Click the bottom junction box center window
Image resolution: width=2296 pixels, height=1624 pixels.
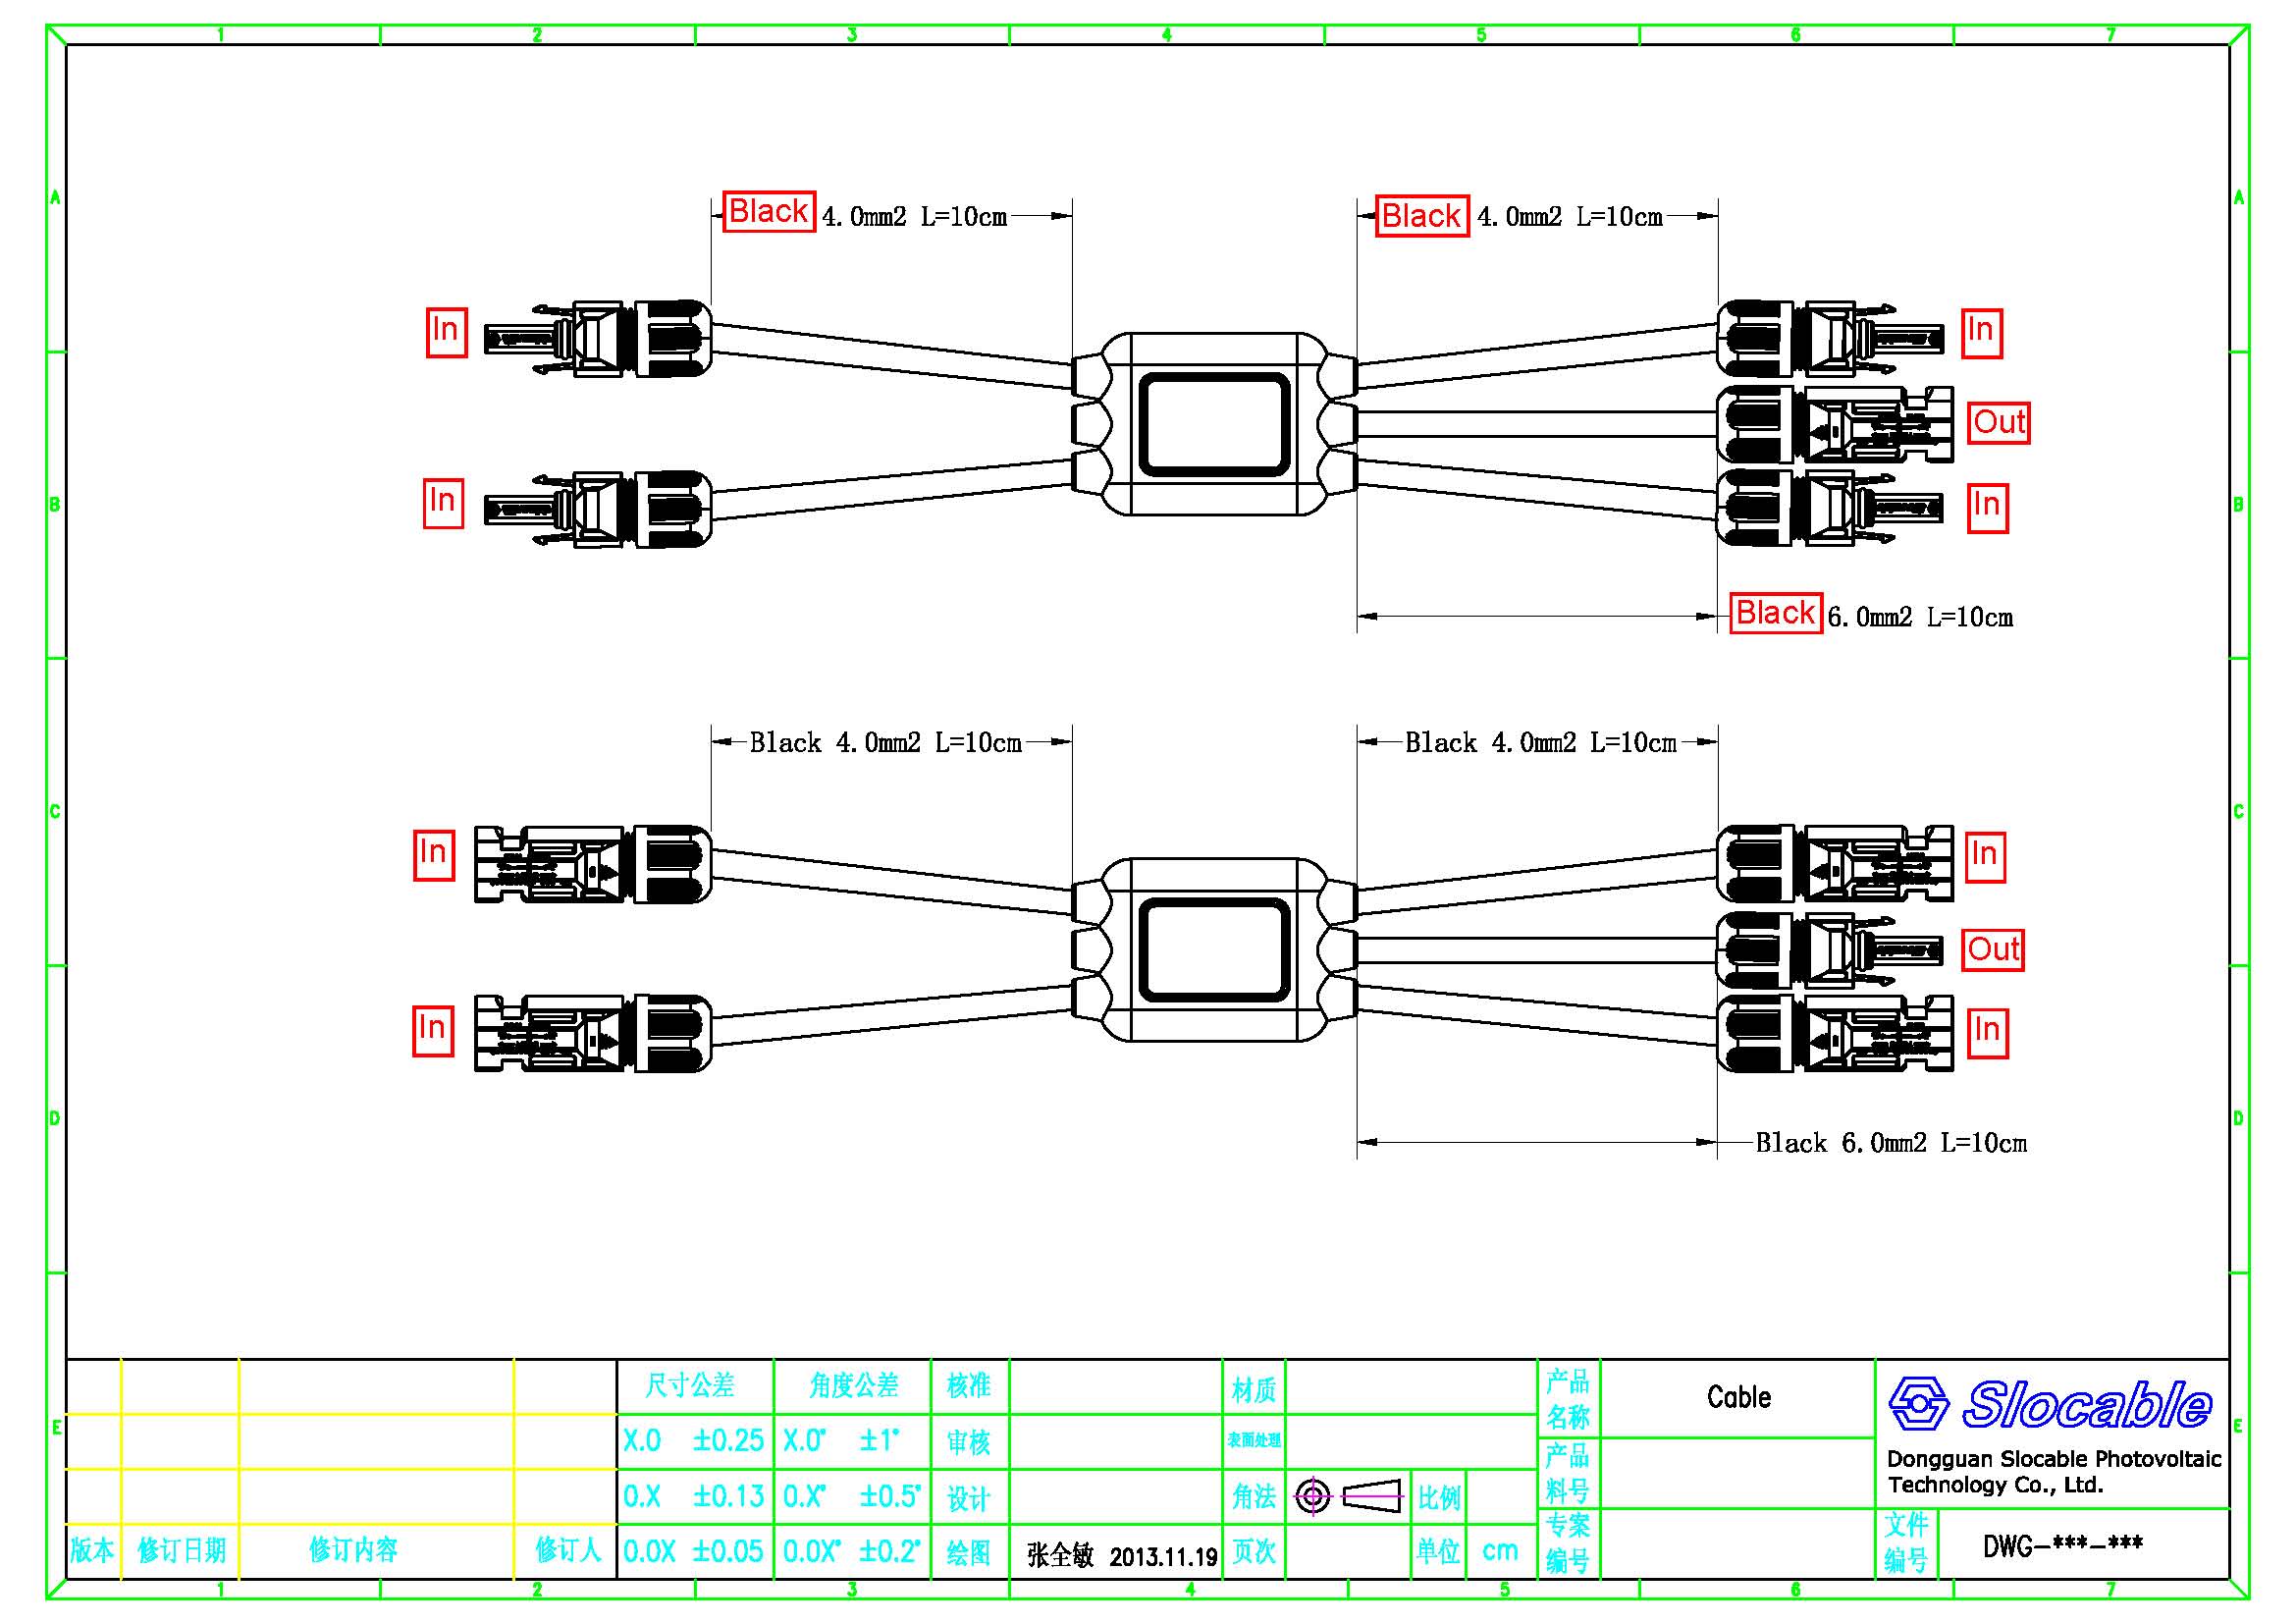pyautogui.click(x=1214, y=950)
